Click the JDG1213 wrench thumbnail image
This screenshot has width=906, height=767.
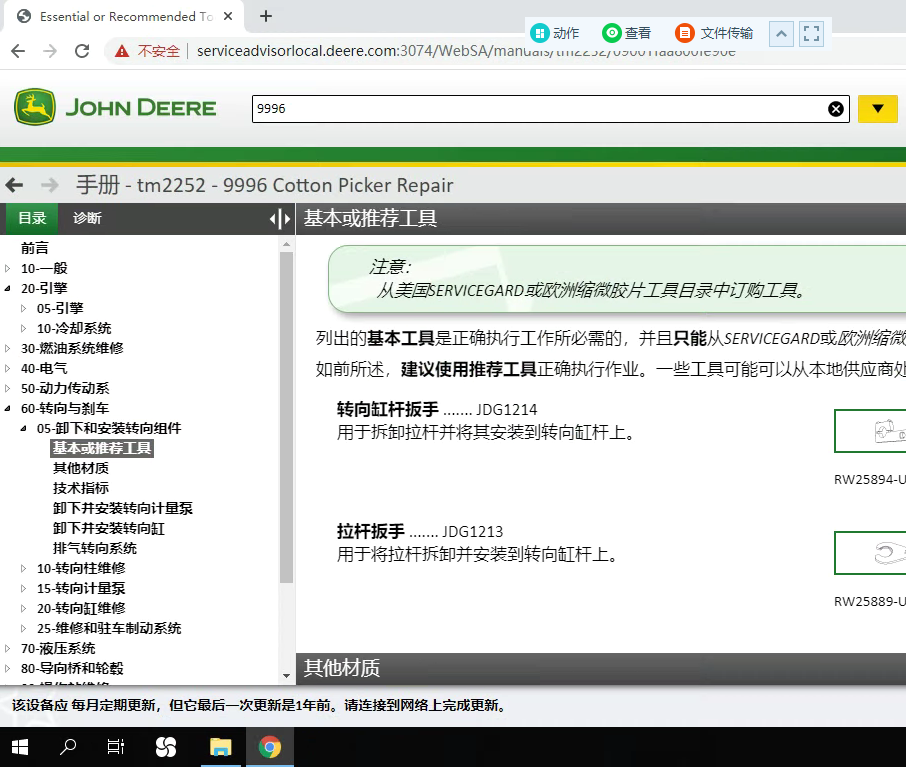coord(871,553)
